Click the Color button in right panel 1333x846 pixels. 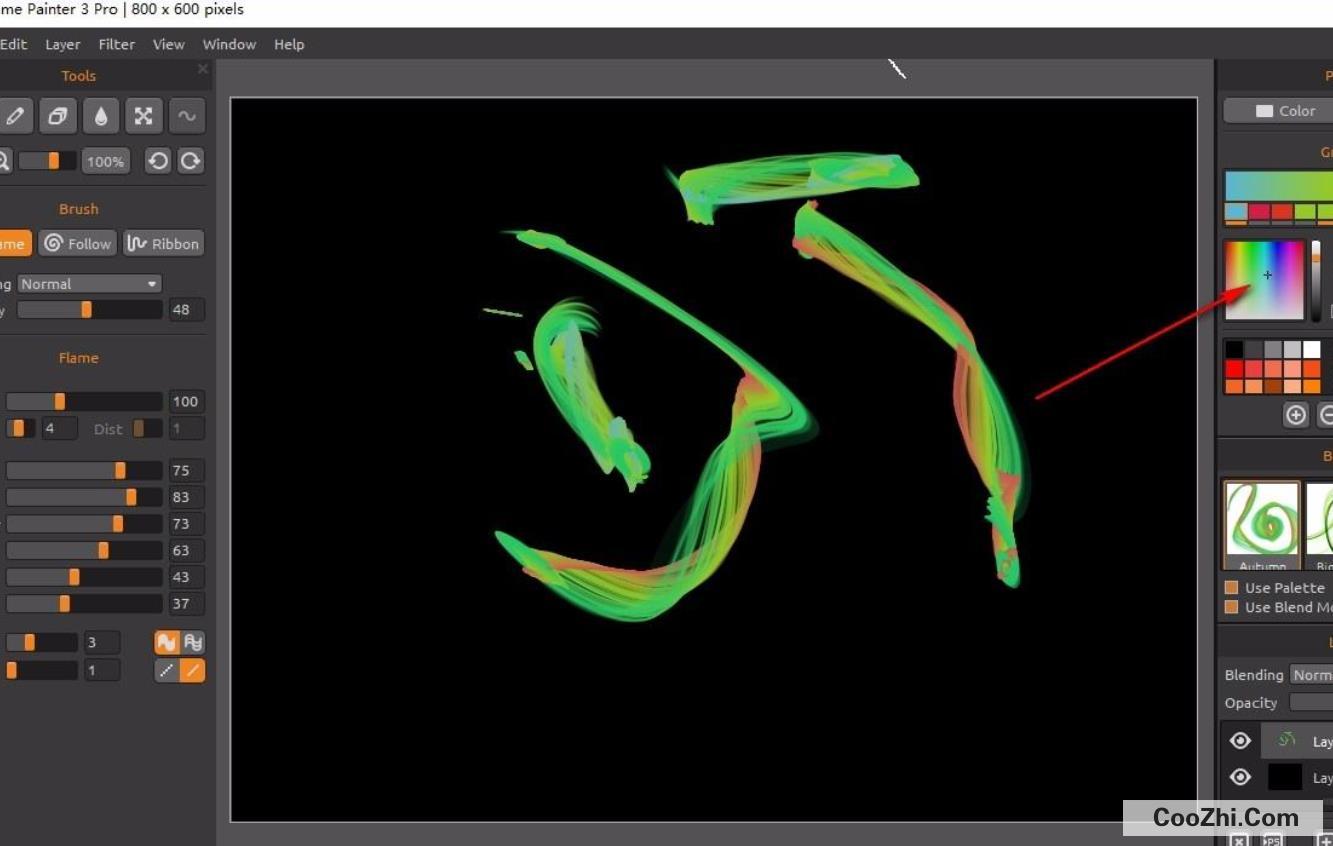click(1279, 111)
